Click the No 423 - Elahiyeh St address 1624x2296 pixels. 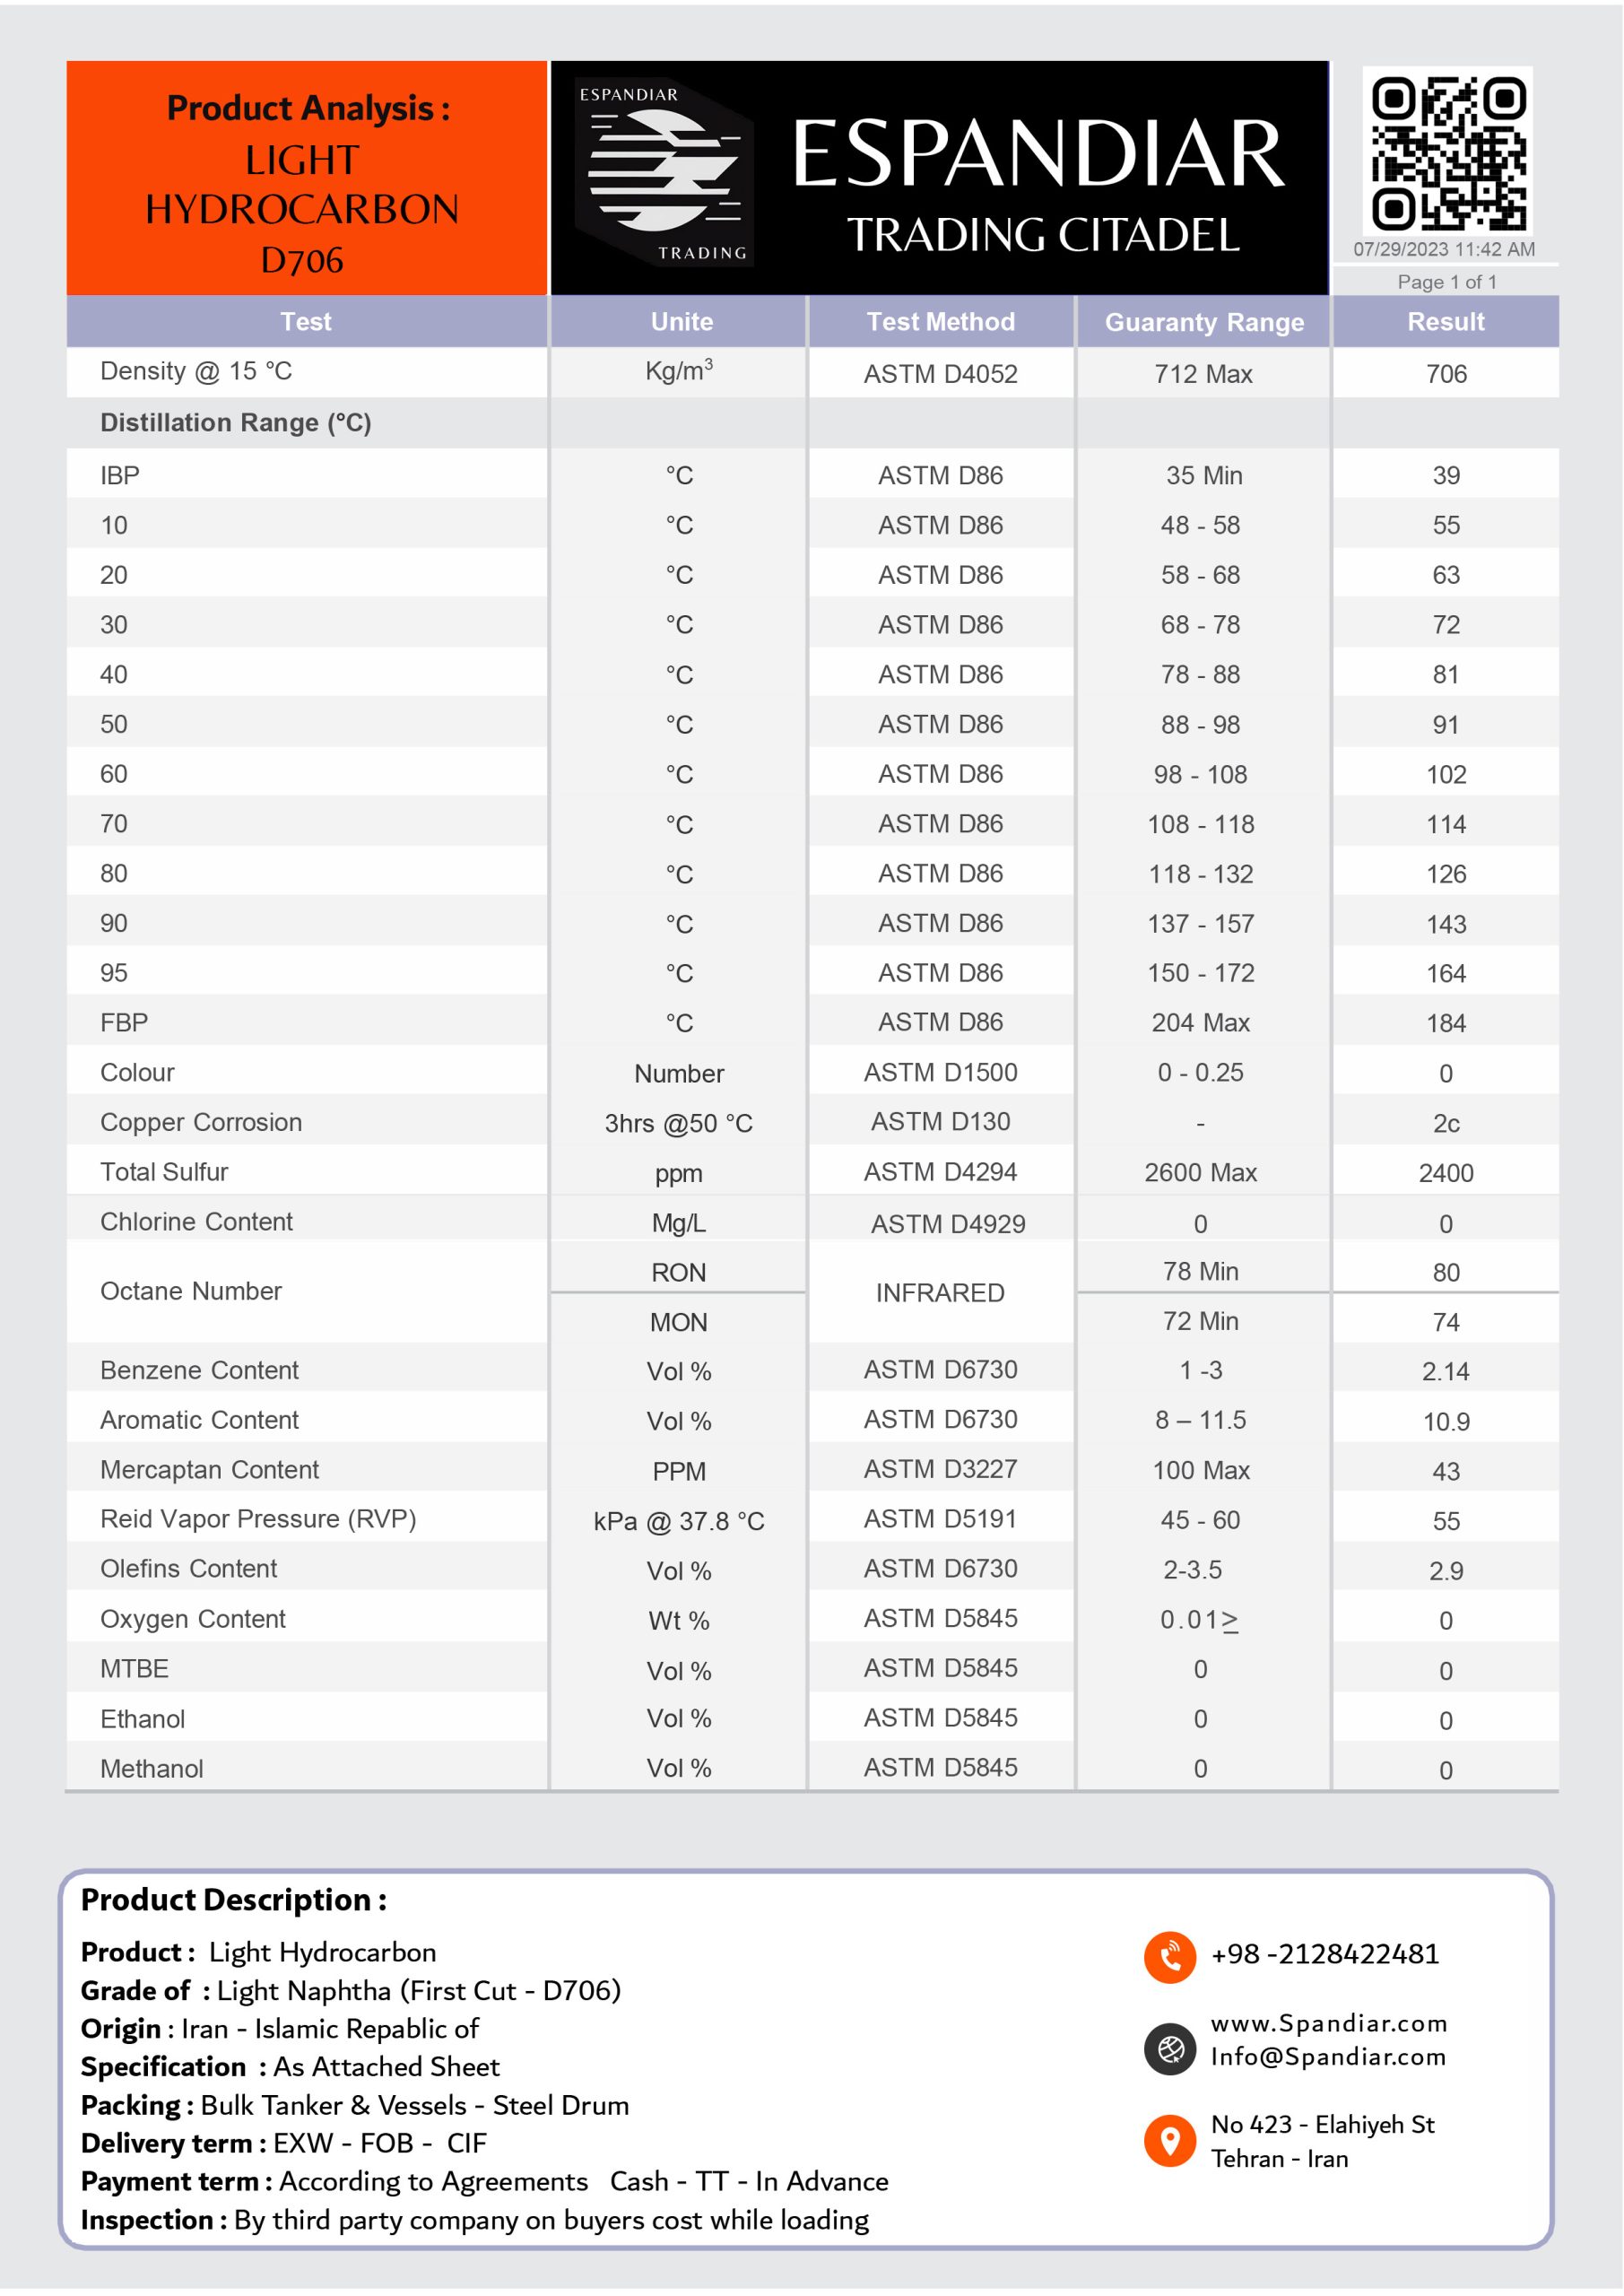click(1322, 2125)
